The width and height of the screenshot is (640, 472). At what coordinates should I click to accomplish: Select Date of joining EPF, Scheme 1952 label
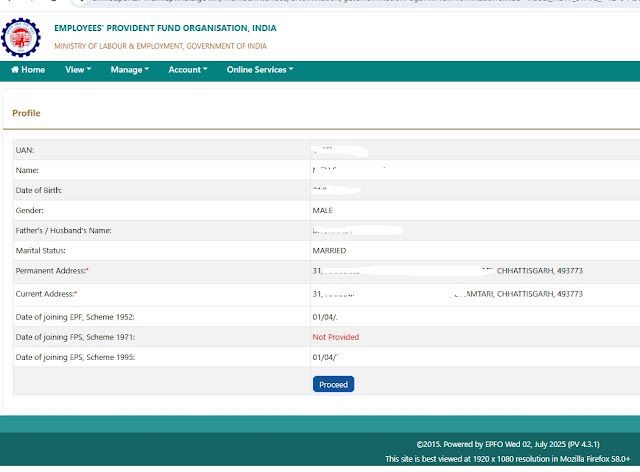(x=75, y=317)
